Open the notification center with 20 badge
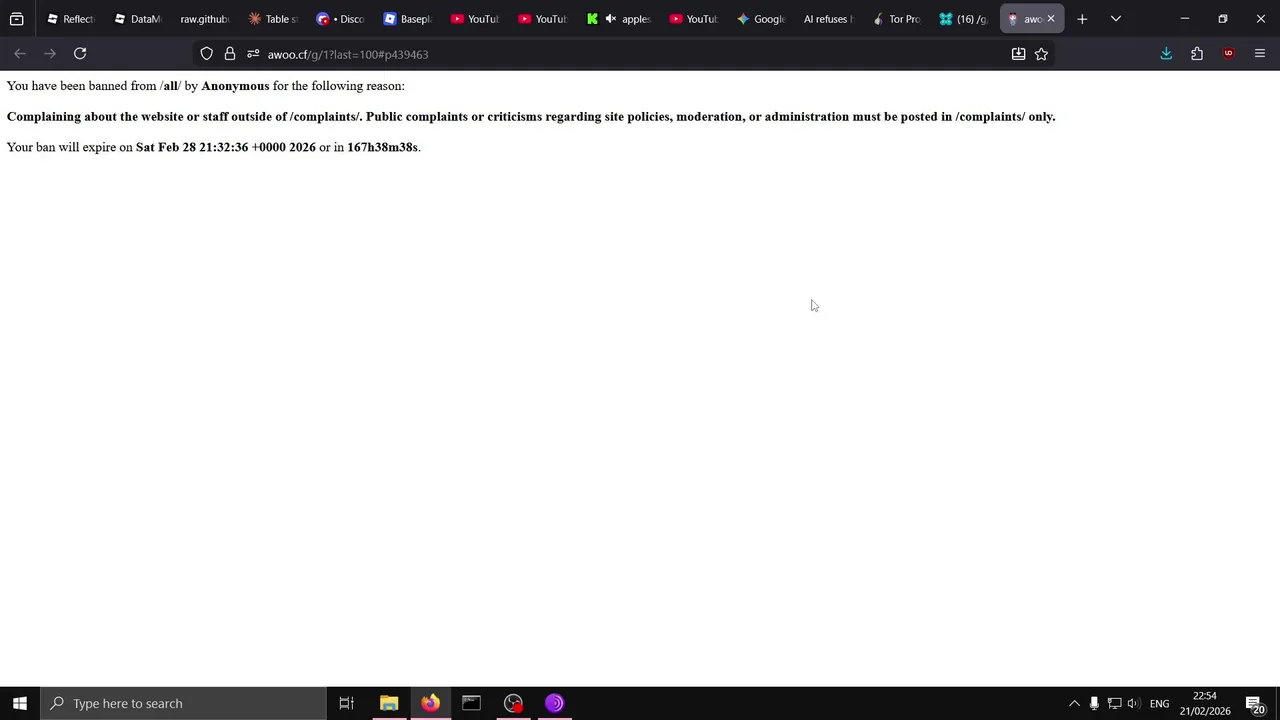The image size is (1280, 720). coord(1255,703)
